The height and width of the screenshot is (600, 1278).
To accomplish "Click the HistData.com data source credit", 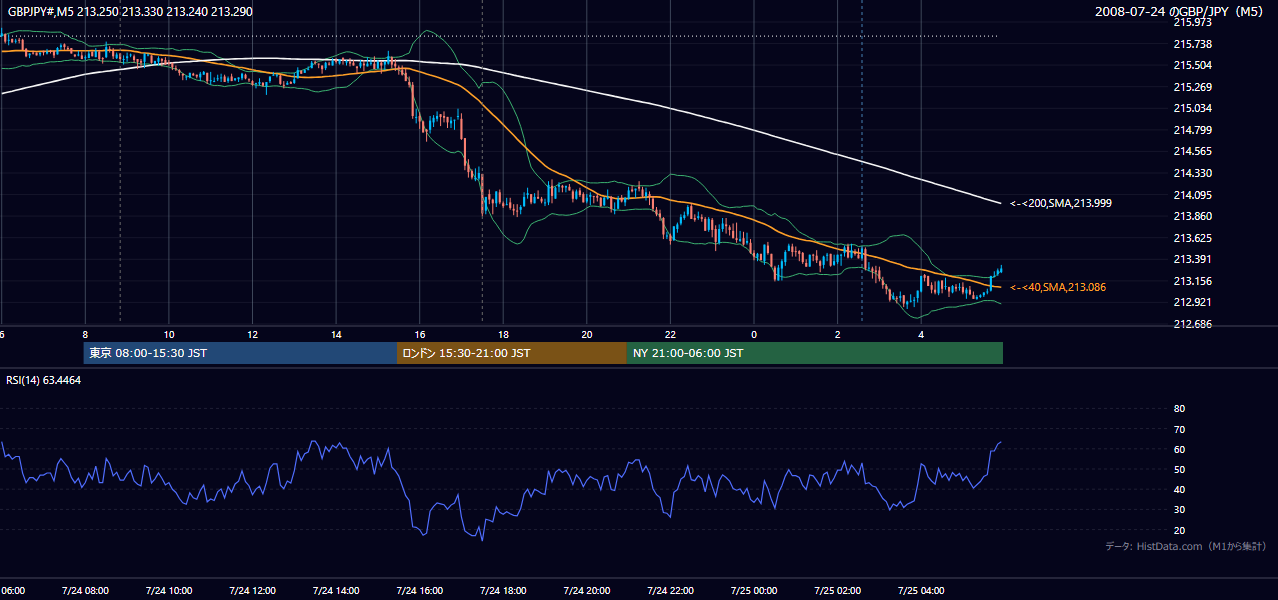I will (x=1186, y=546).
